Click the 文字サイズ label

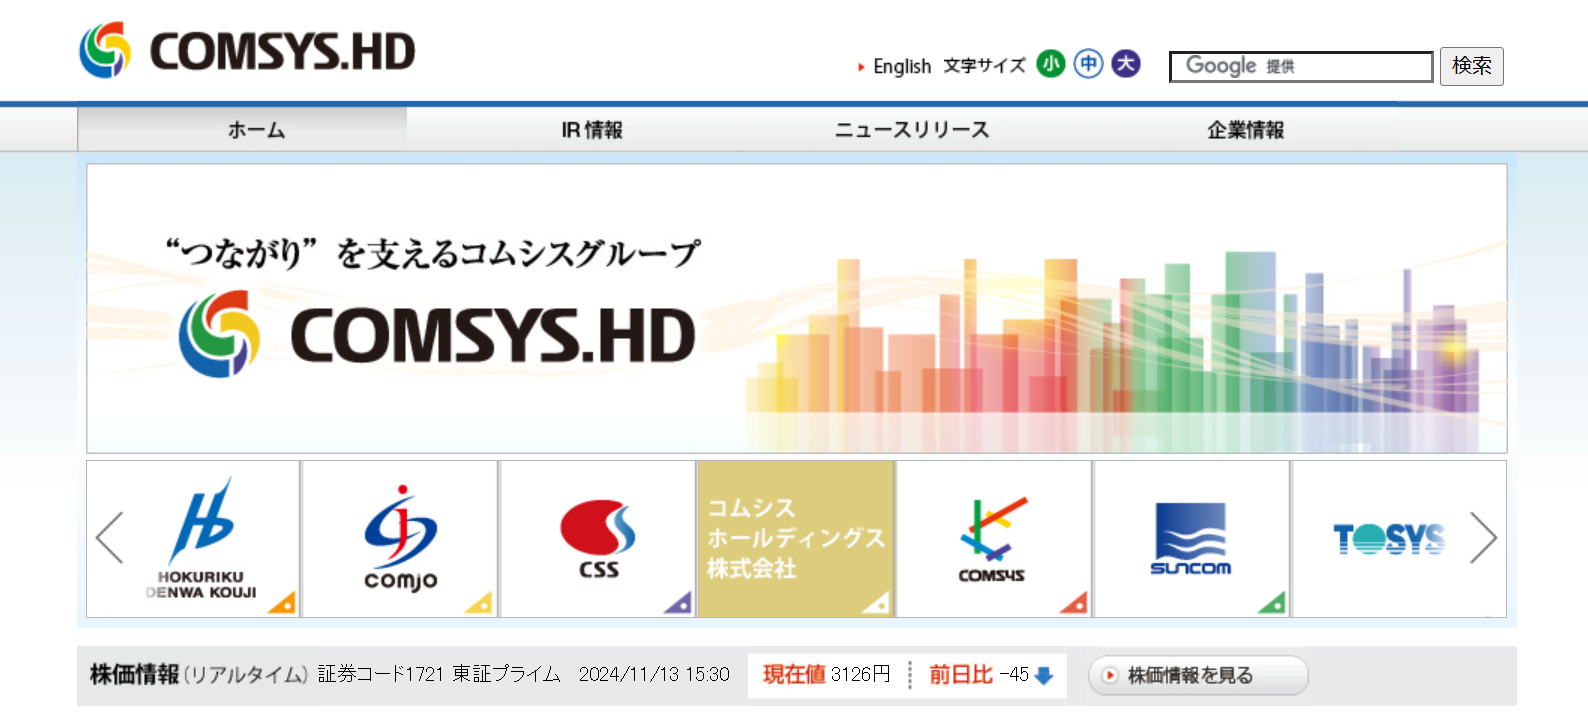coord(984,66)
